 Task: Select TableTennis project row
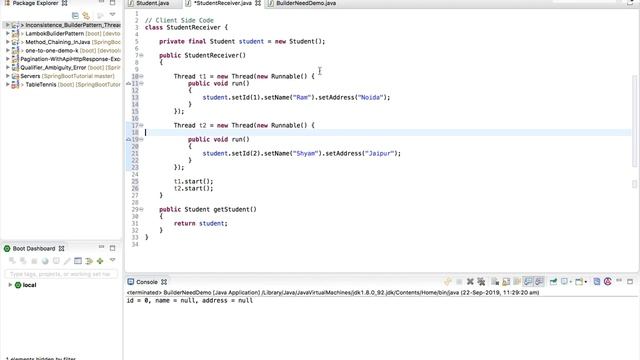tap(62, 84)
